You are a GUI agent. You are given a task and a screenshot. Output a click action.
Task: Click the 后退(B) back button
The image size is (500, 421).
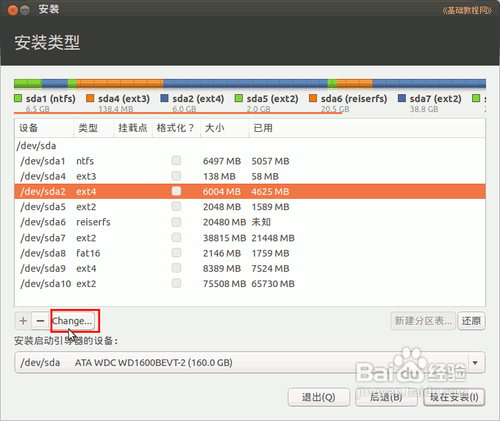[386, 397]
